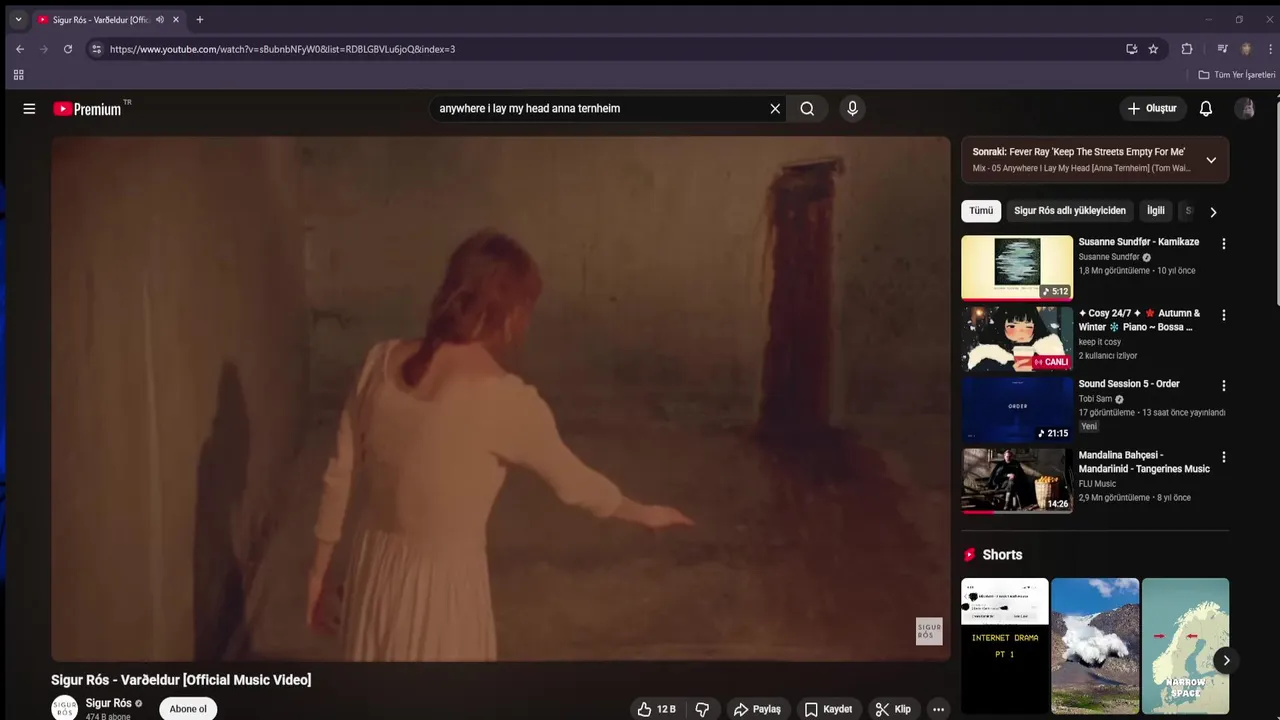Reload the page
1280x720 pixels.
[x=68, y=49]
